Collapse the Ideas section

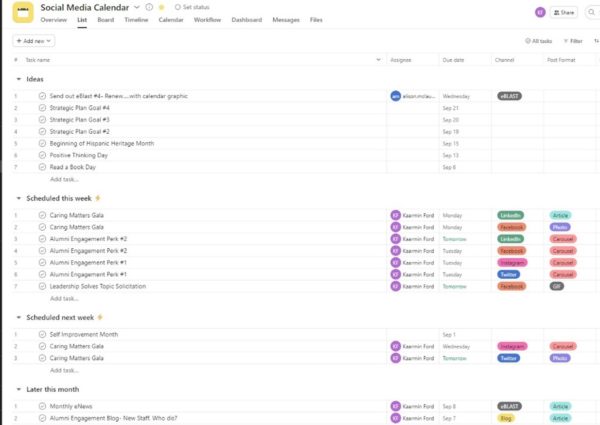(x=18, y=78)
